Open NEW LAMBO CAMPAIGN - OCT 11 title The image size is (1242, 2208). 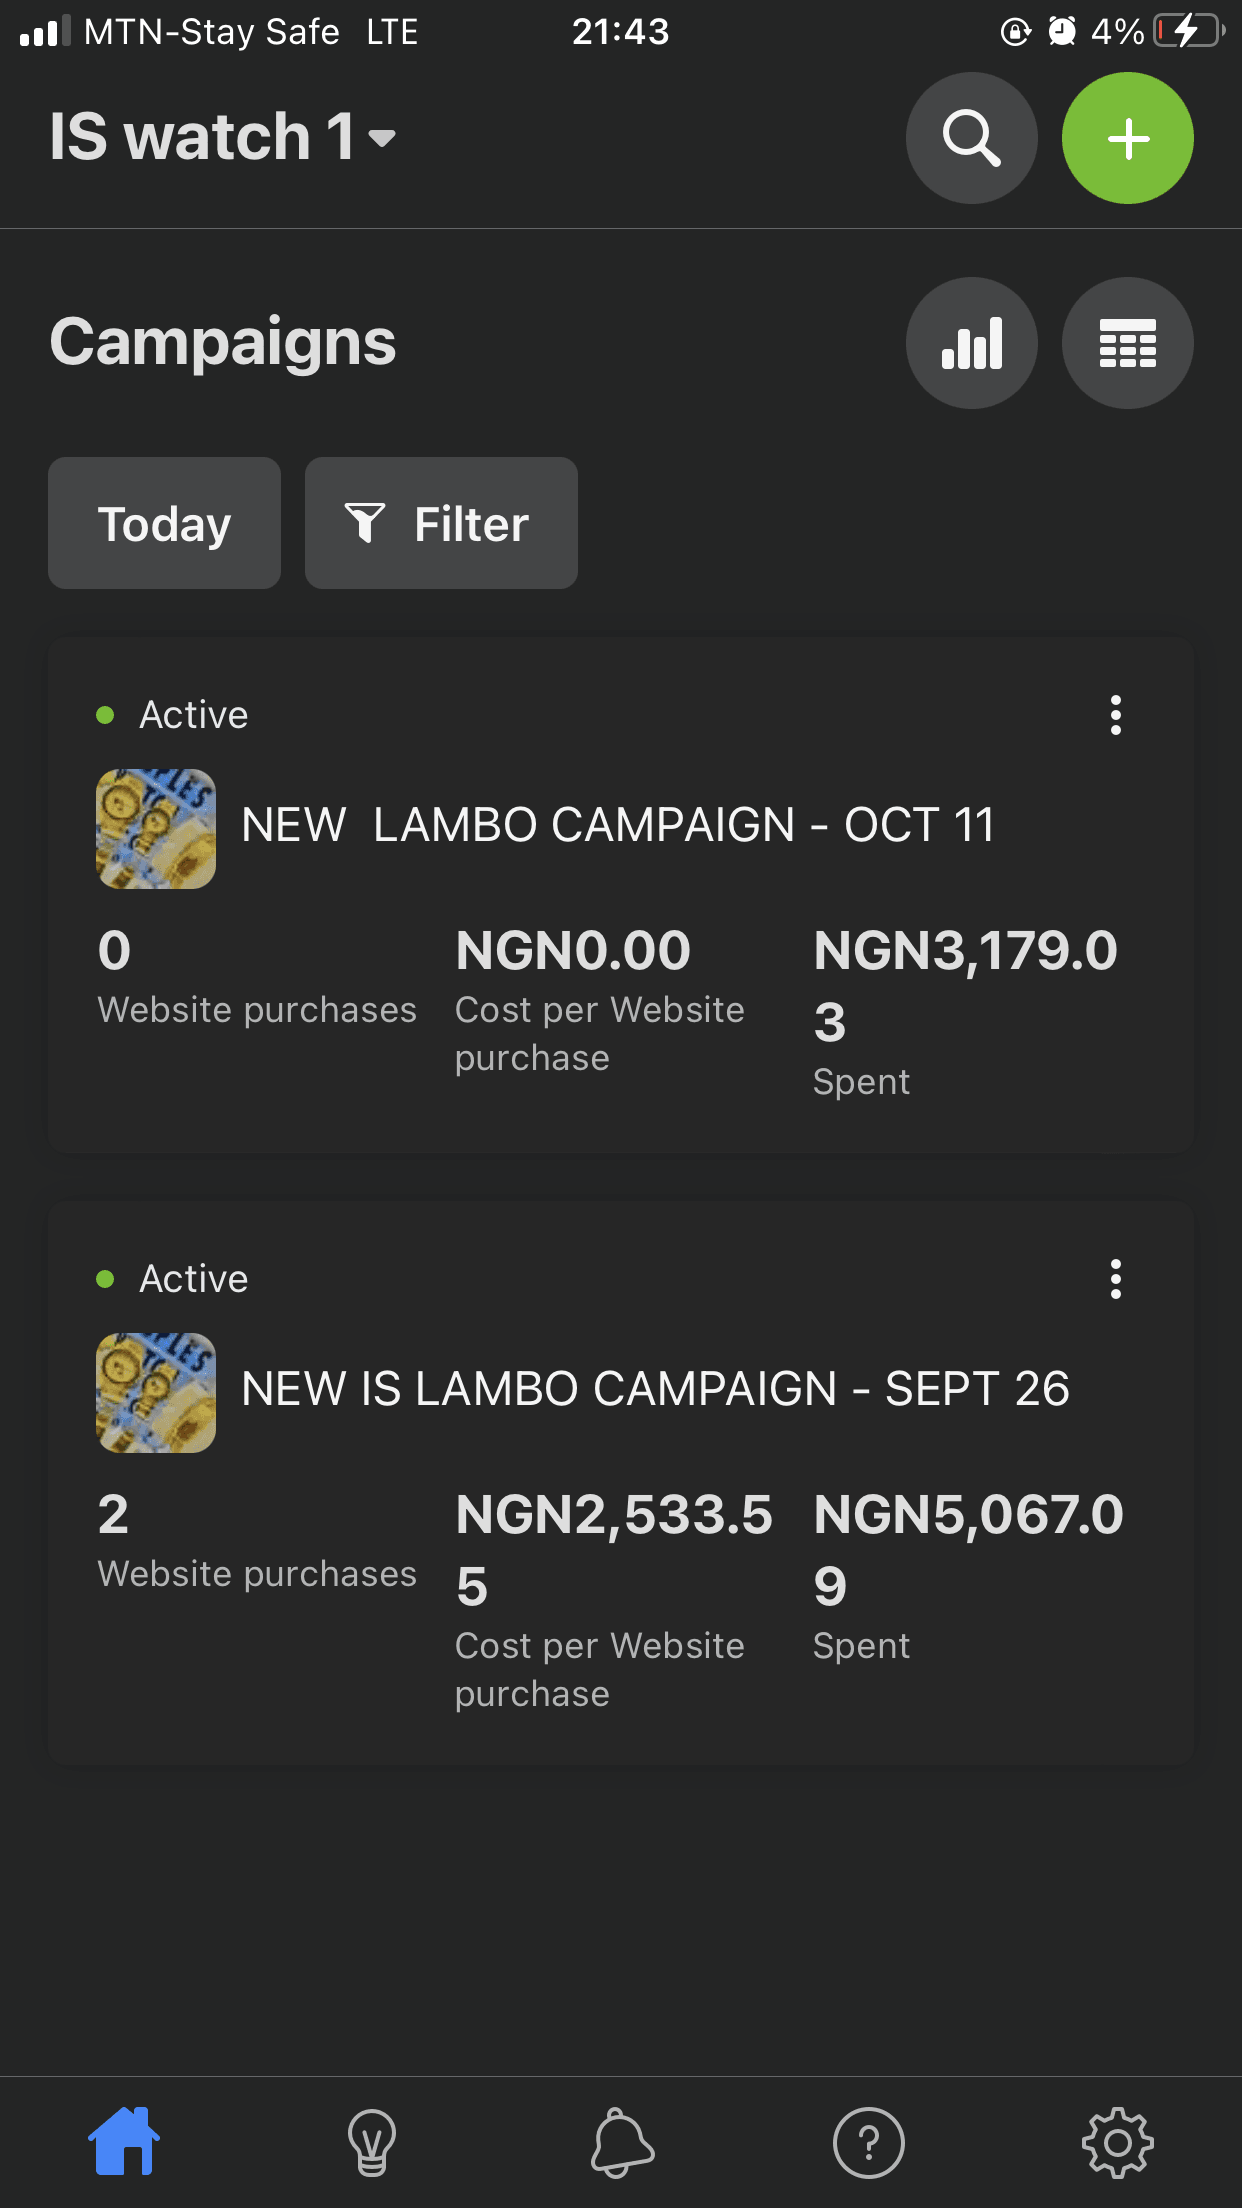coord(618,825)
